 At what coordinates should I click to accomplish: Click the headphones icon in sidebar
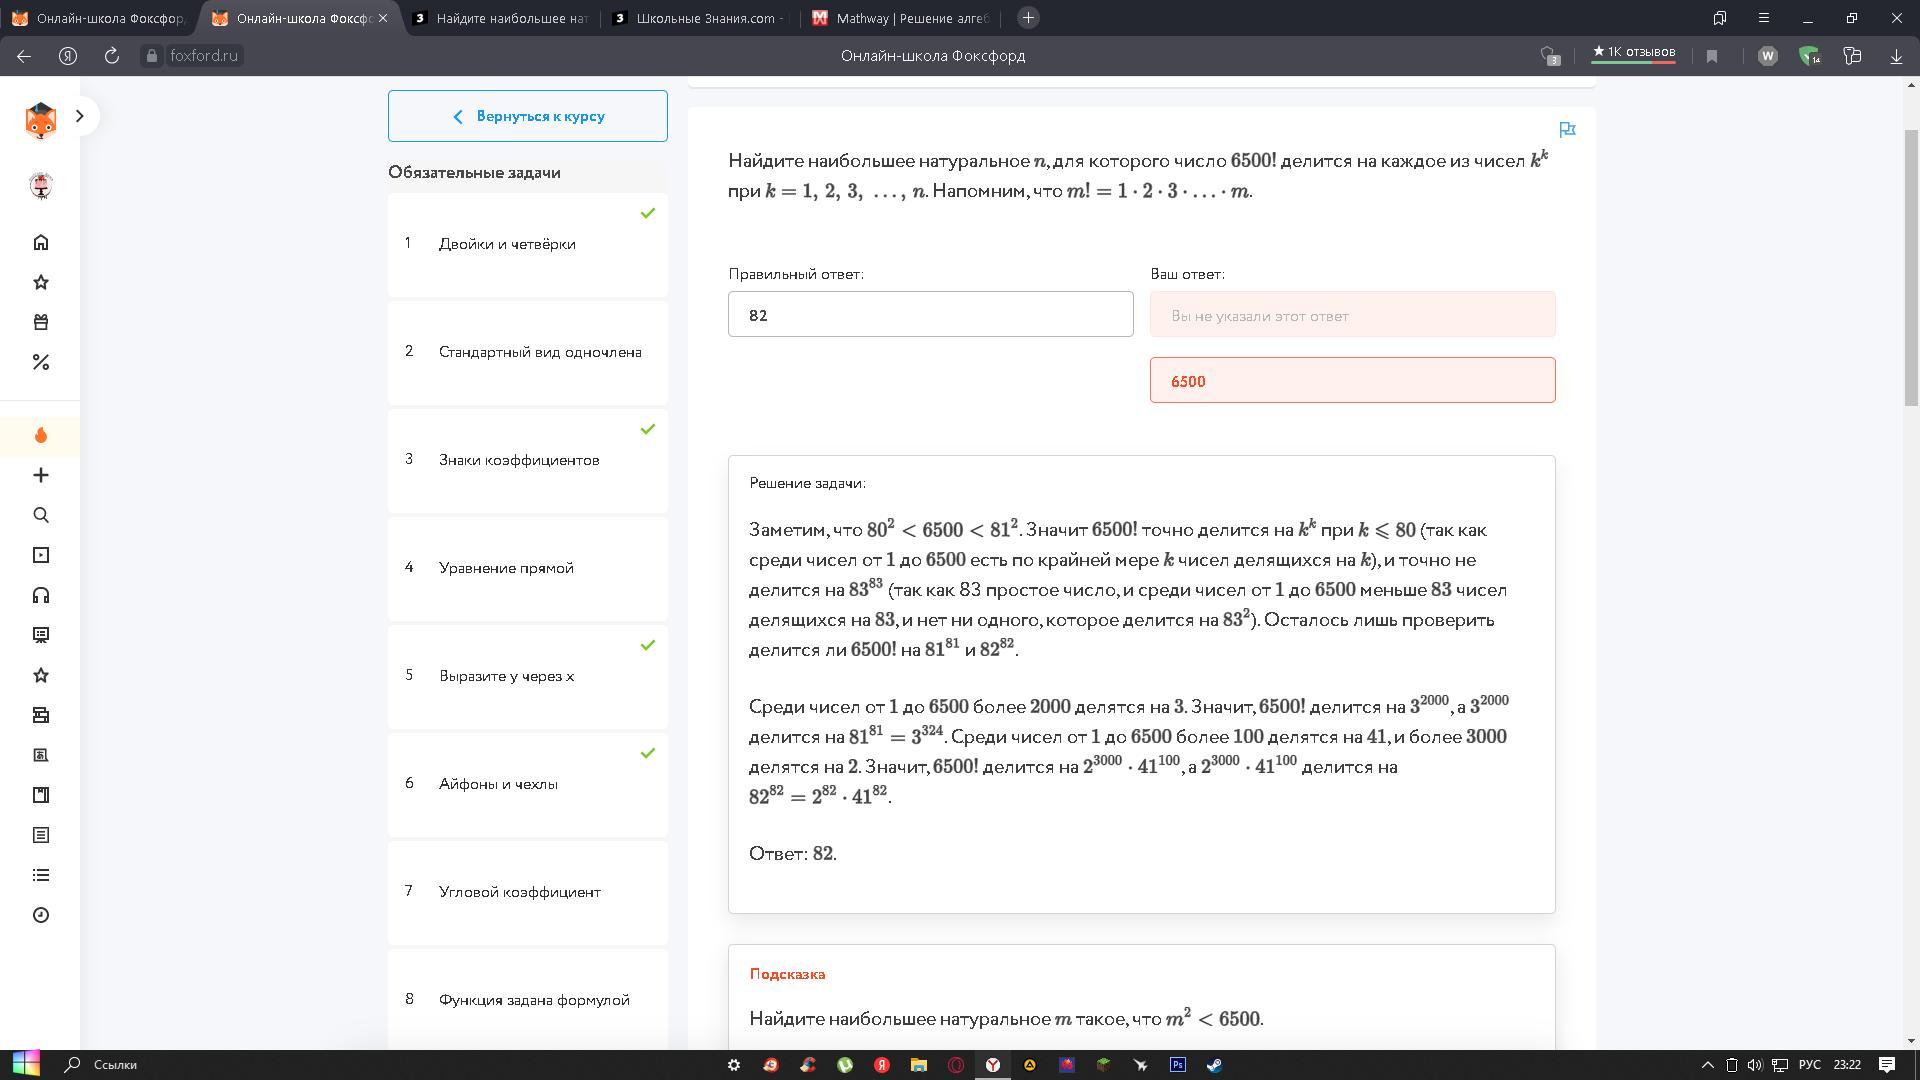coord(41,595)
